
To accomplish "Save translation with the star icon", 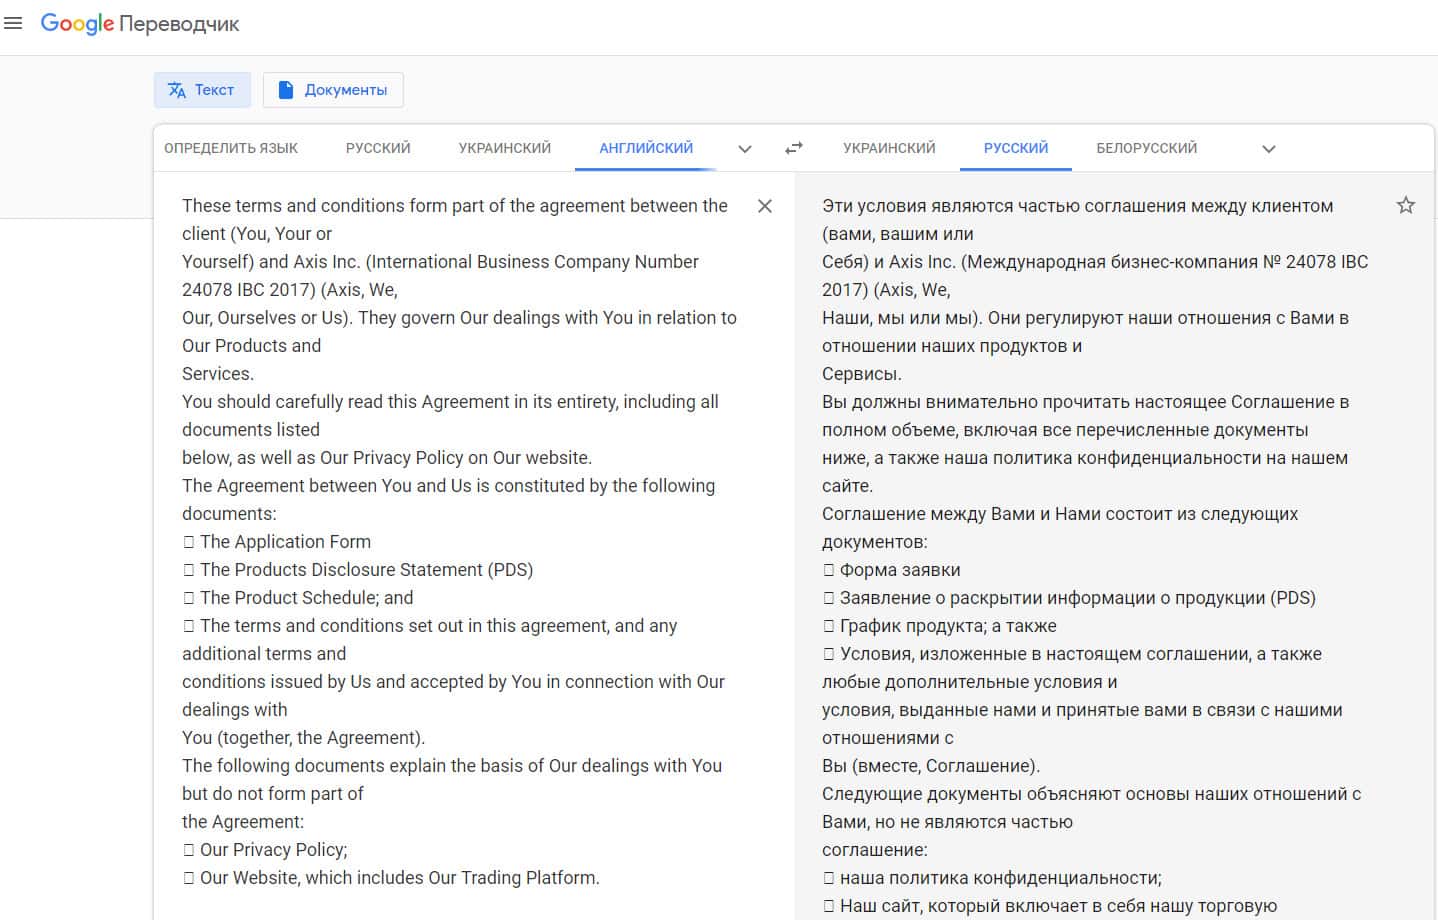I will pyautogui.click(x=1405, y=206).
